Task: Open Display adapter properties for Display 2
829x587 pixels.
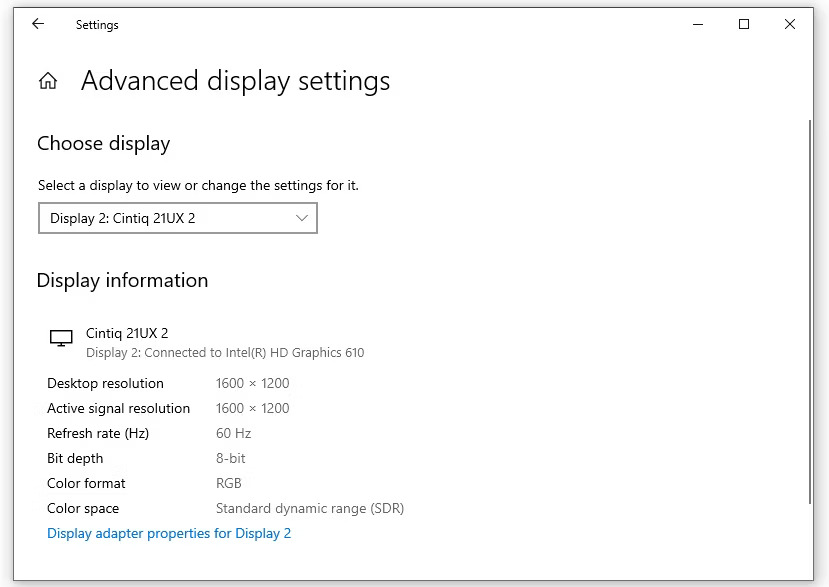Action: pyautogui.click(x=169, y=533)
